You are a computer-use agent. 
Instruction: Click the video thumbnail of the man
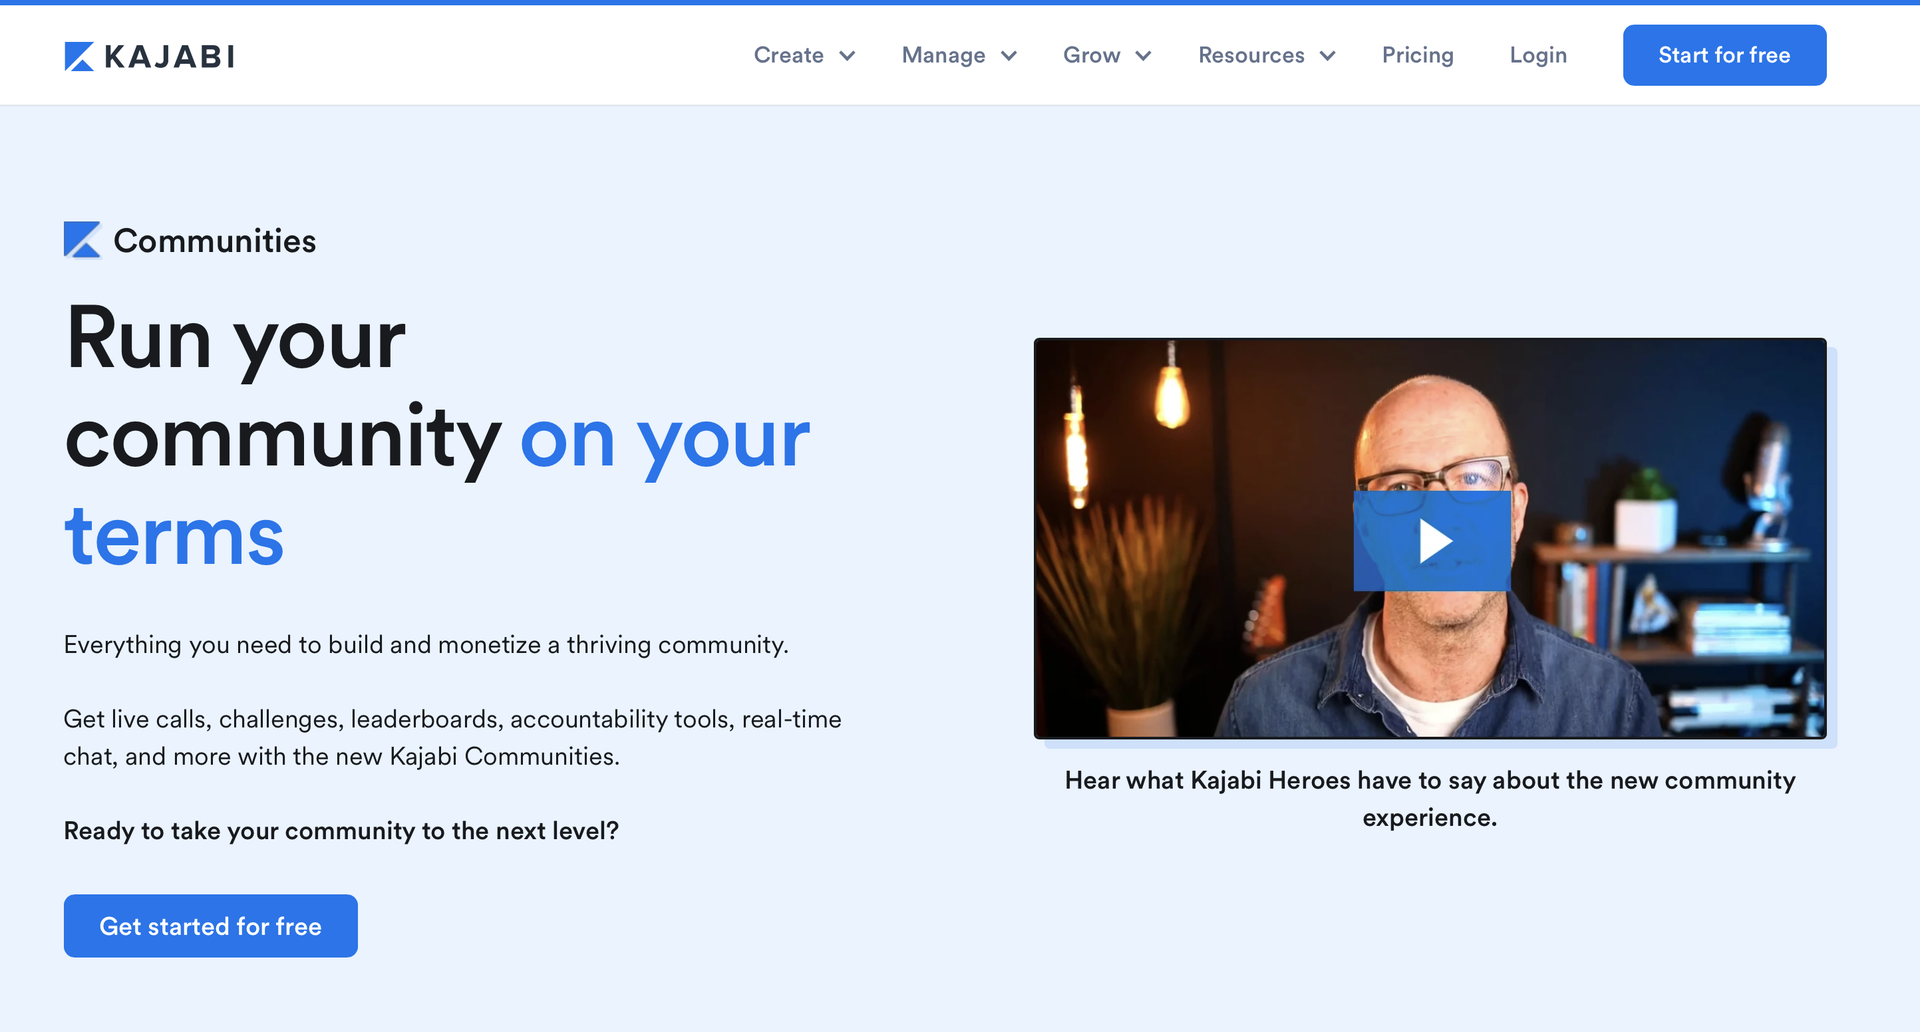tap(1430, 539)
